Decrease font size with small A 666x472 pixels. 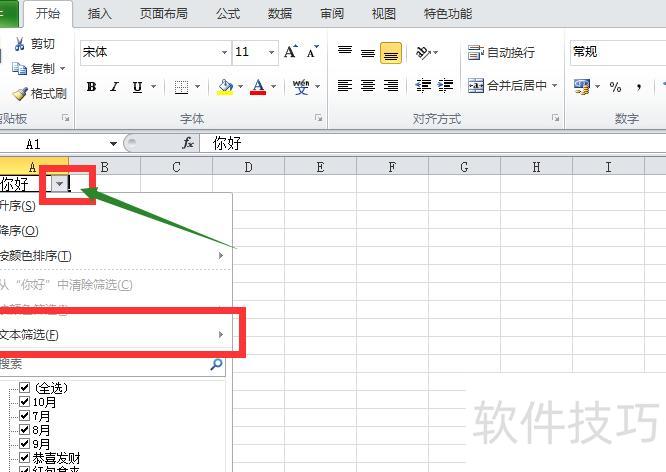(x=313, y=52)
